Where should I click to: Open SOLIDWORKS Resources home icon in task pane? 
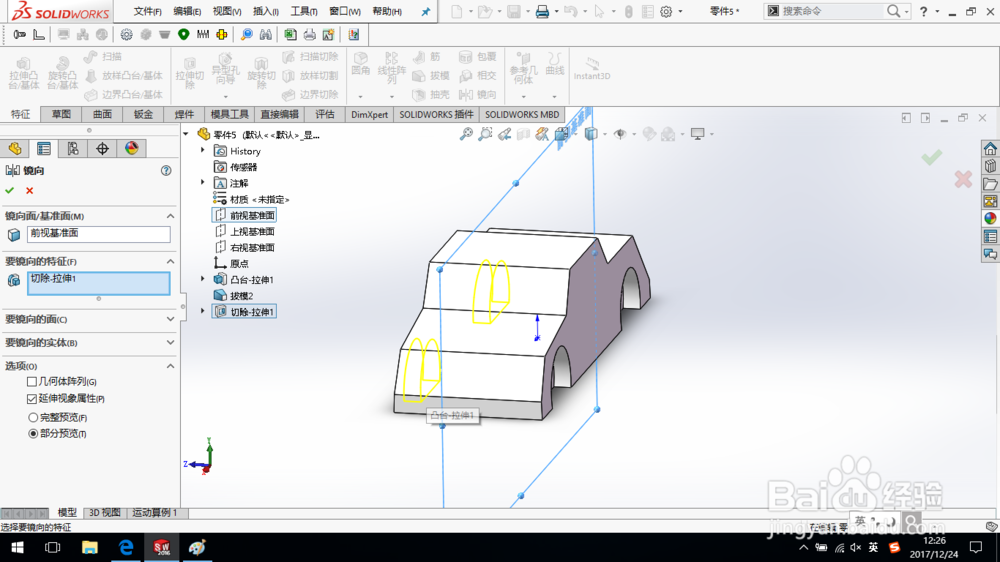coord(990,149)
